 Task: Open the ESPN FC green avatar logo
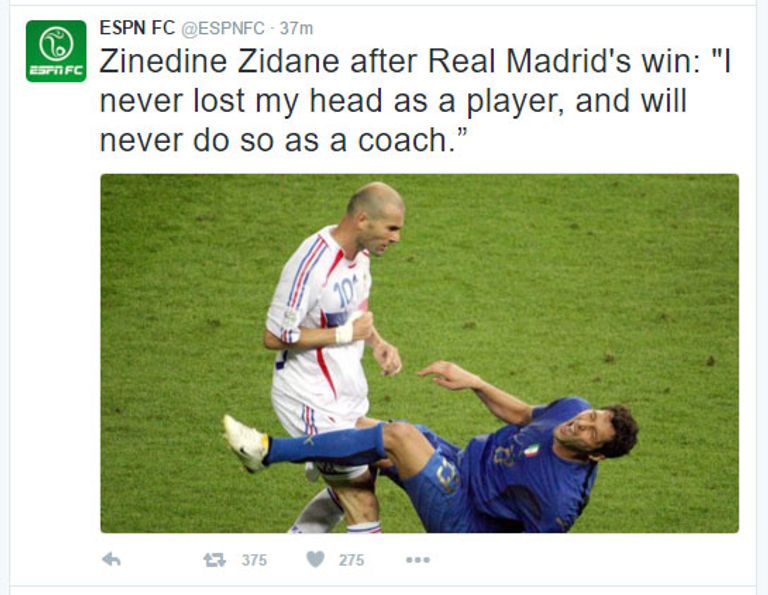(x=56, y=51)
